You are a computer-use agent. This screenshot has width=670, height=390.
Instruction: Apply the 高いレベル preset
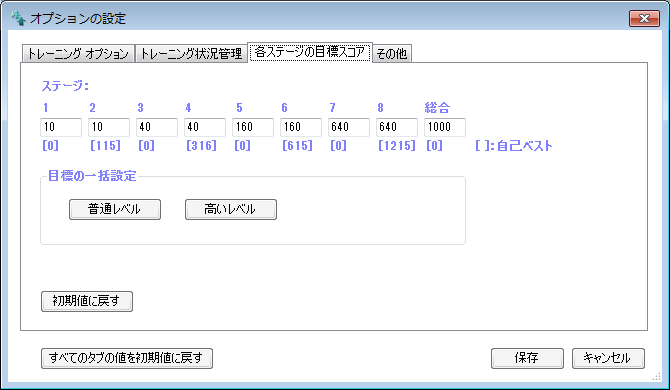pyautogui.click(x=231, y=209)
